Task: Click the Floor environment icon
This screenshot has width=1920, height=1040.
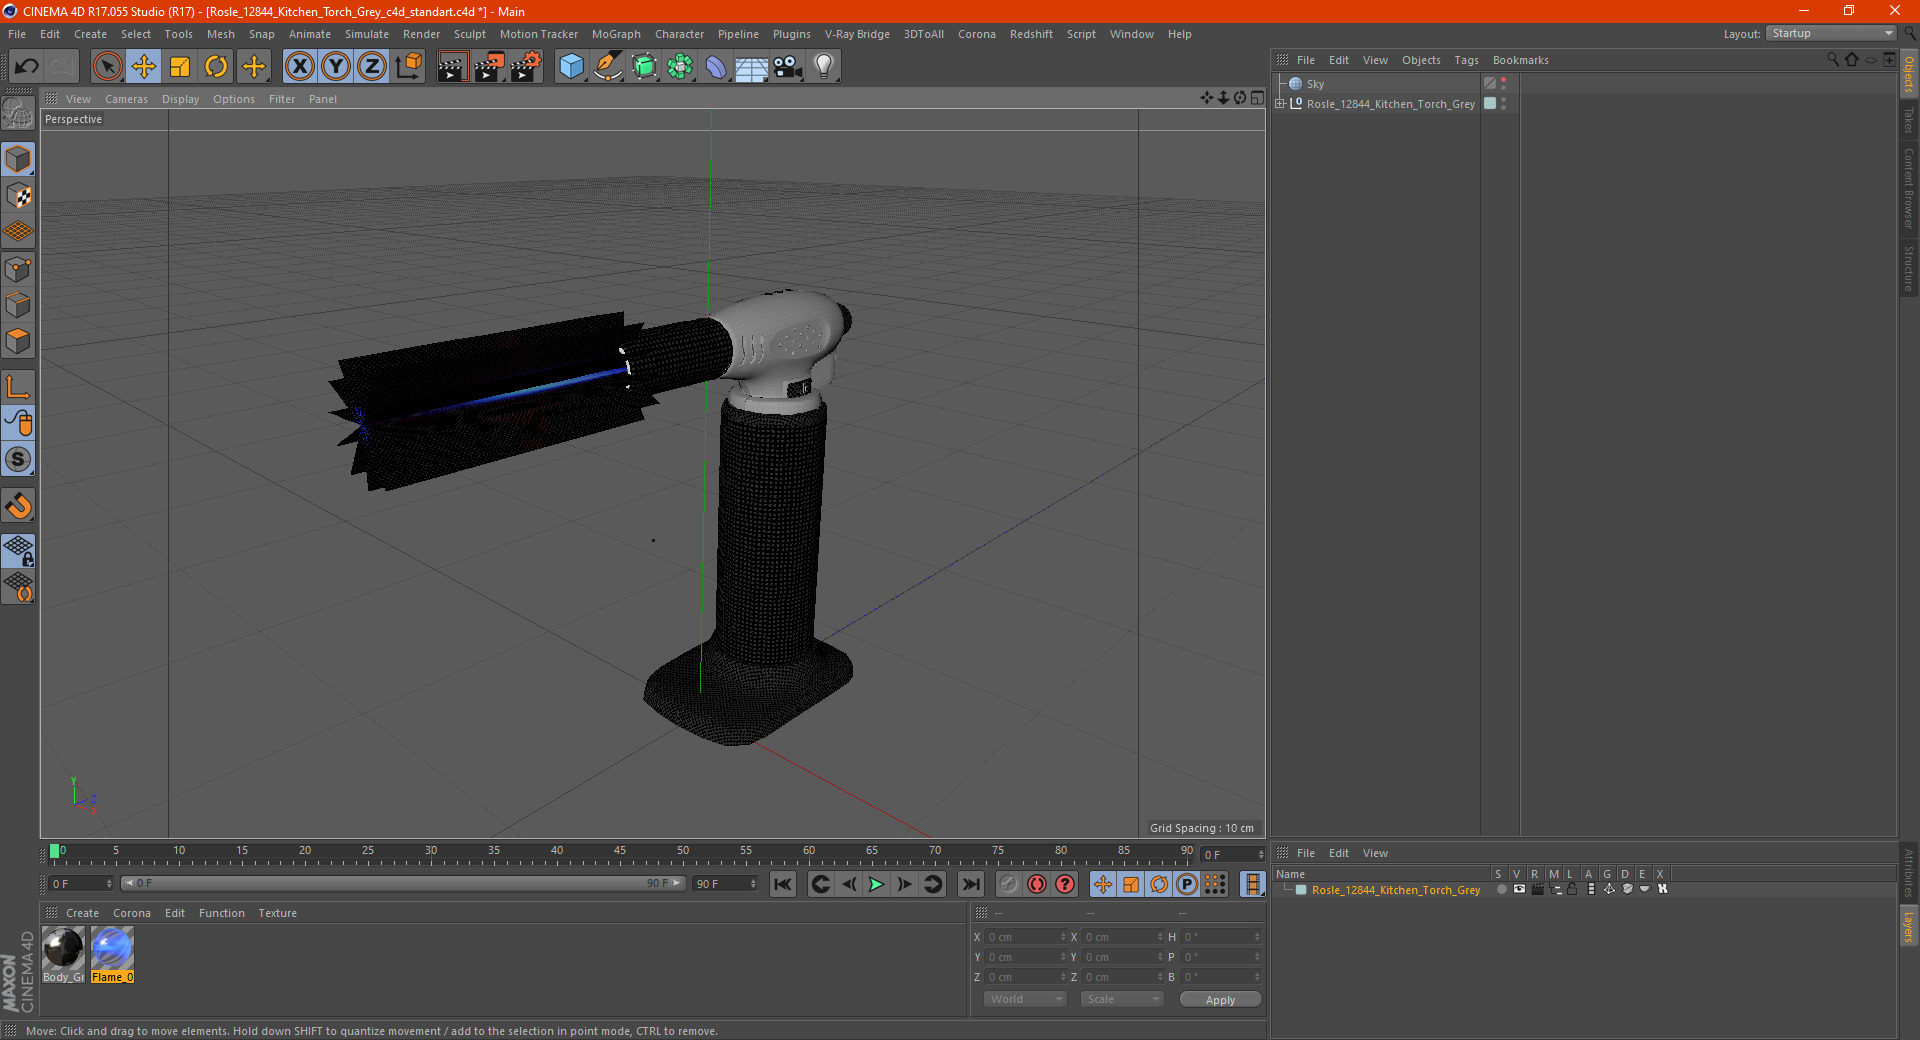Action: (x=752, y=67)
